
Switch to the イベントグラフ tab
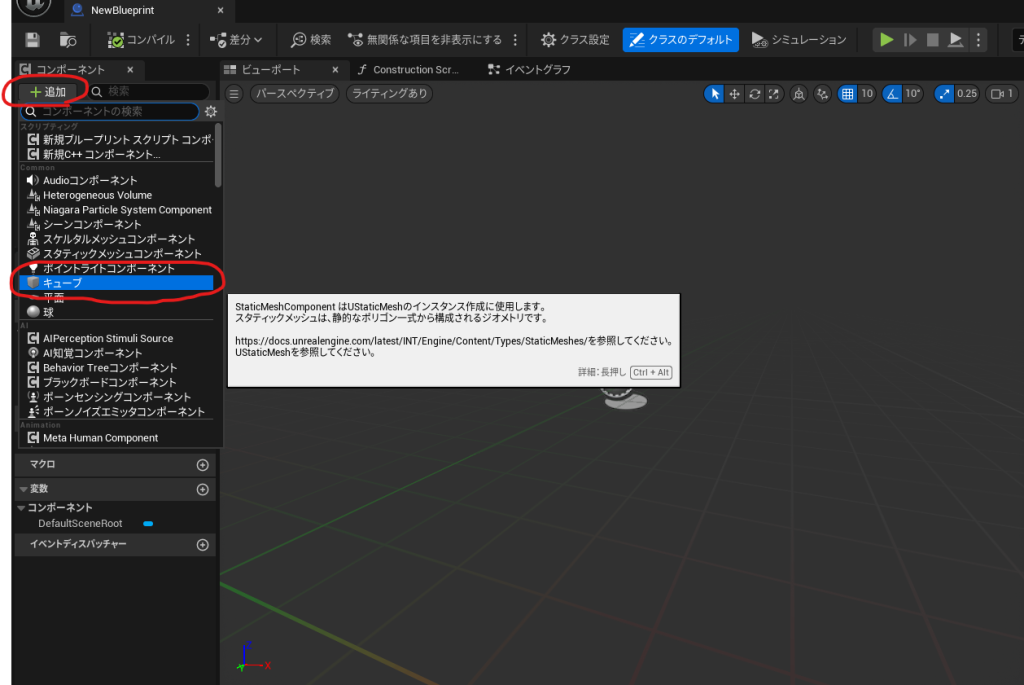pos(522,70)
